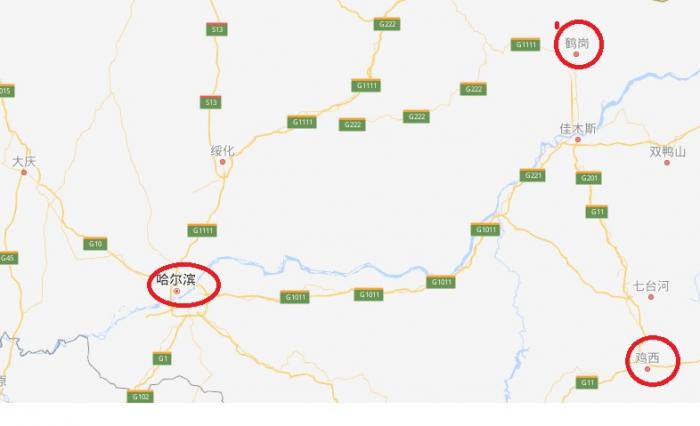This screenshot has height=426, width=700.
Task: Click the G1111 shield beside 鹤岗
Action: 525,44
